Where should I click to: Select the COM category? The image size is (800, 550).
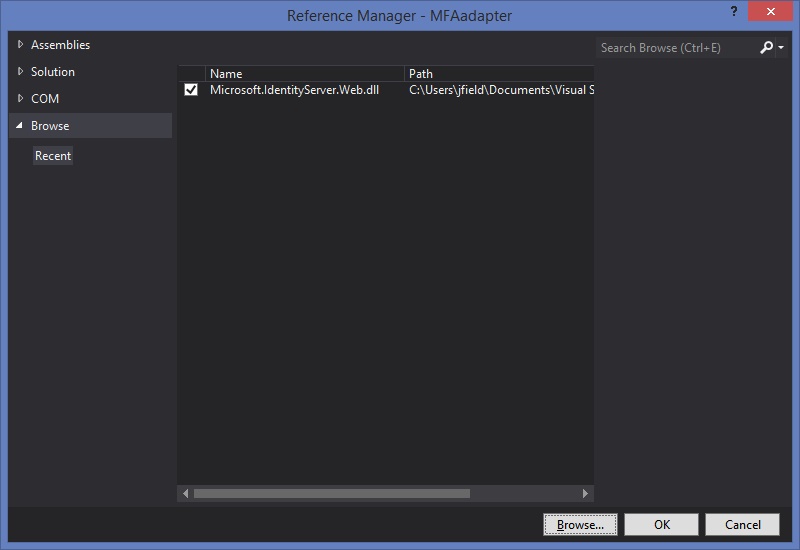pos(45,99)
